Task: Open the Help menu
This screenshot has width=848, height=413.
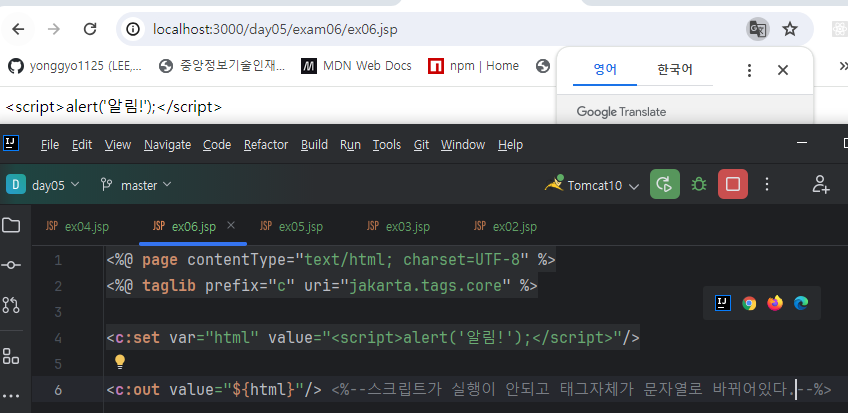Action: (x=510, y=145)
